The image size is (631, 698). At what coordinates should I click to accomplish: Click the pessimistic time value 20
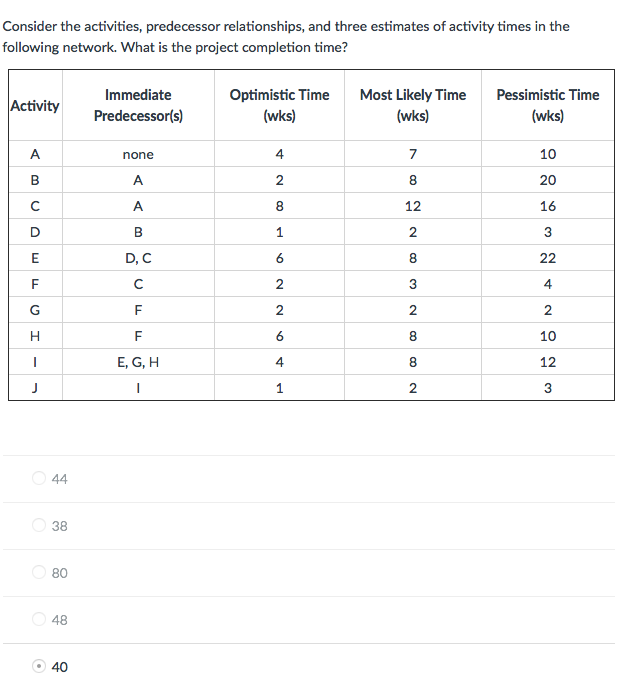[x=547, y=181]
